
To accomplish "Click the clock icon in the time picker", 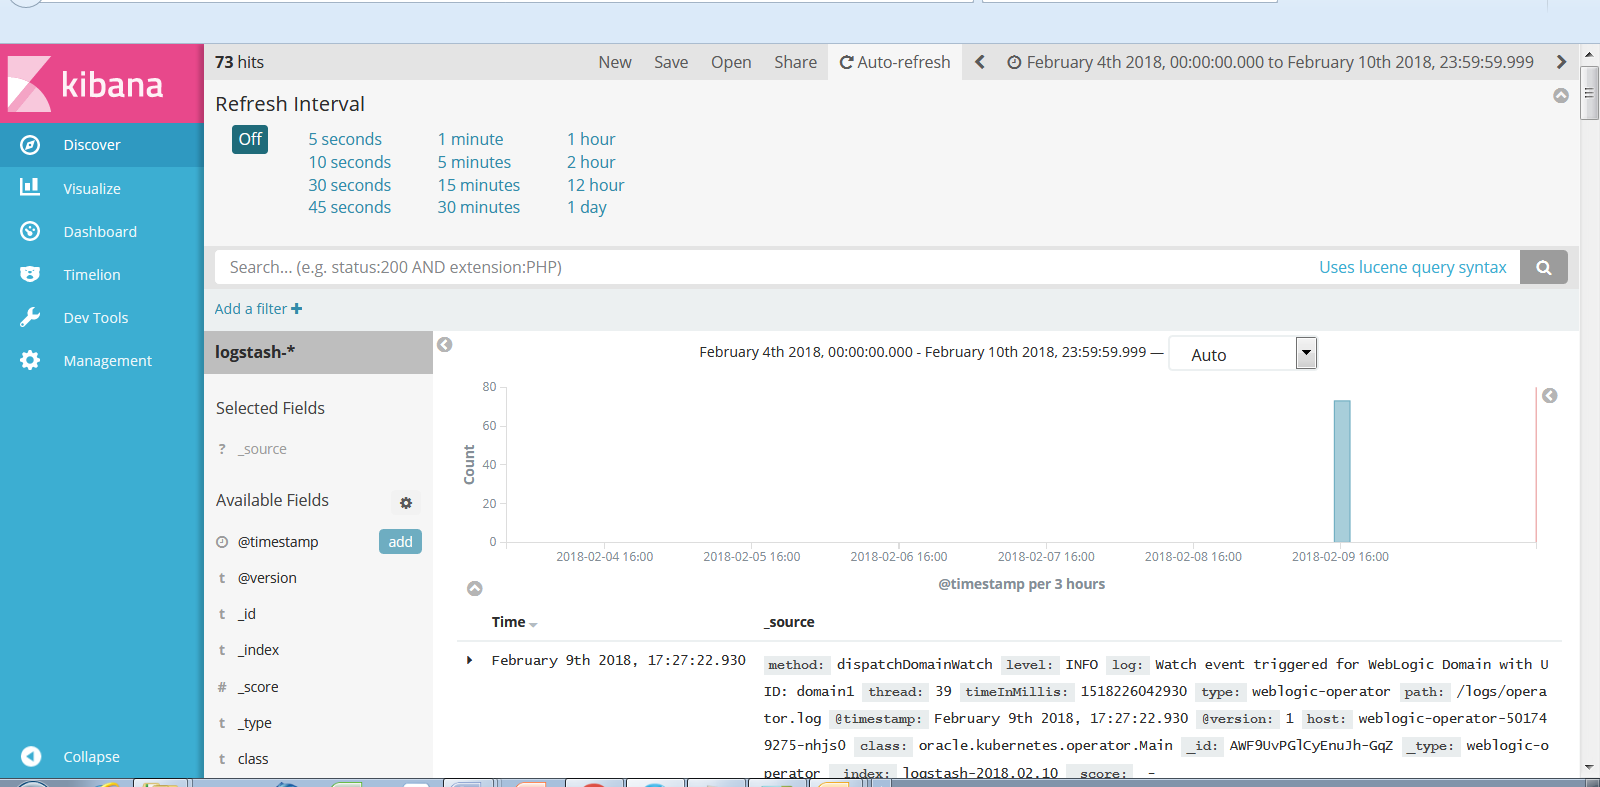I will click(x=1014, y=62).
